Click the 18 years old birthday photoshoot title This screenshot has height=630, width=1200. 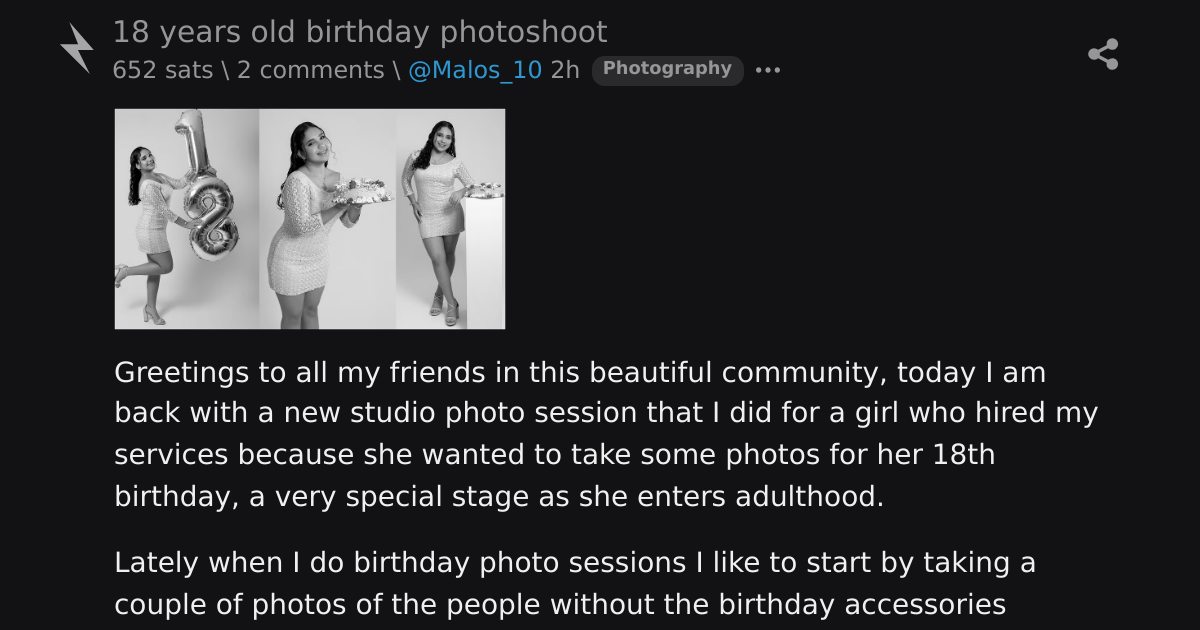359,32
